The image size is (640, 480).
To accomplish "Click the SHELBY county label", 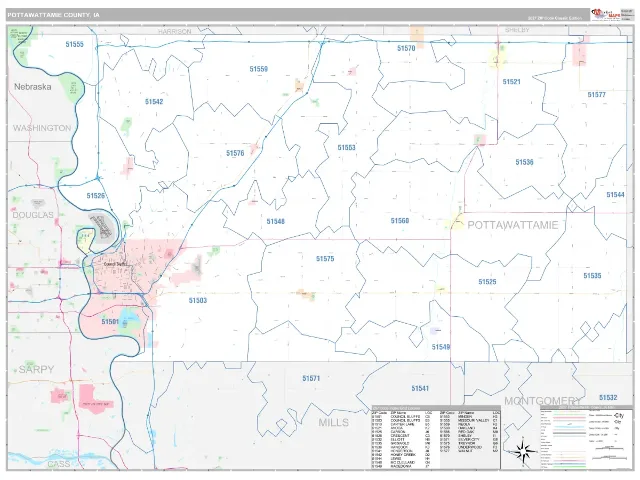I will pos(517,30).
